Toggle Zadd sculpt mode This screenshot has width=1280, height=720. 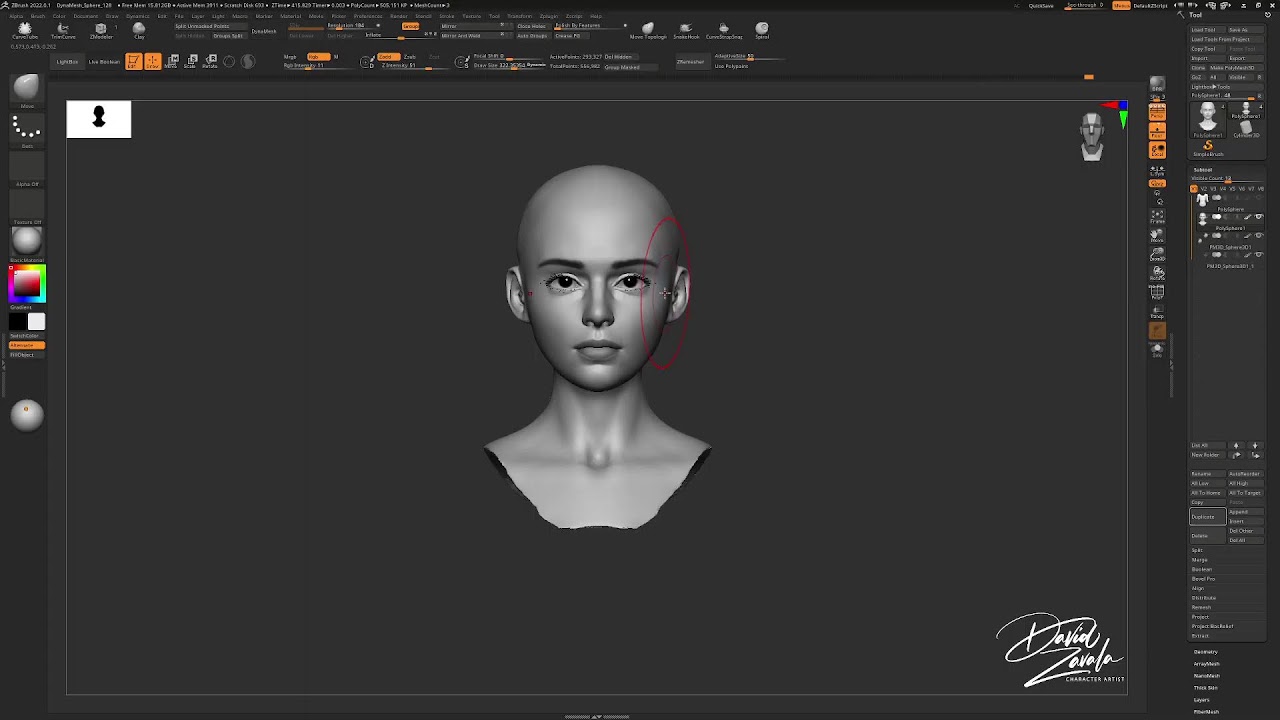pos(388,56)
